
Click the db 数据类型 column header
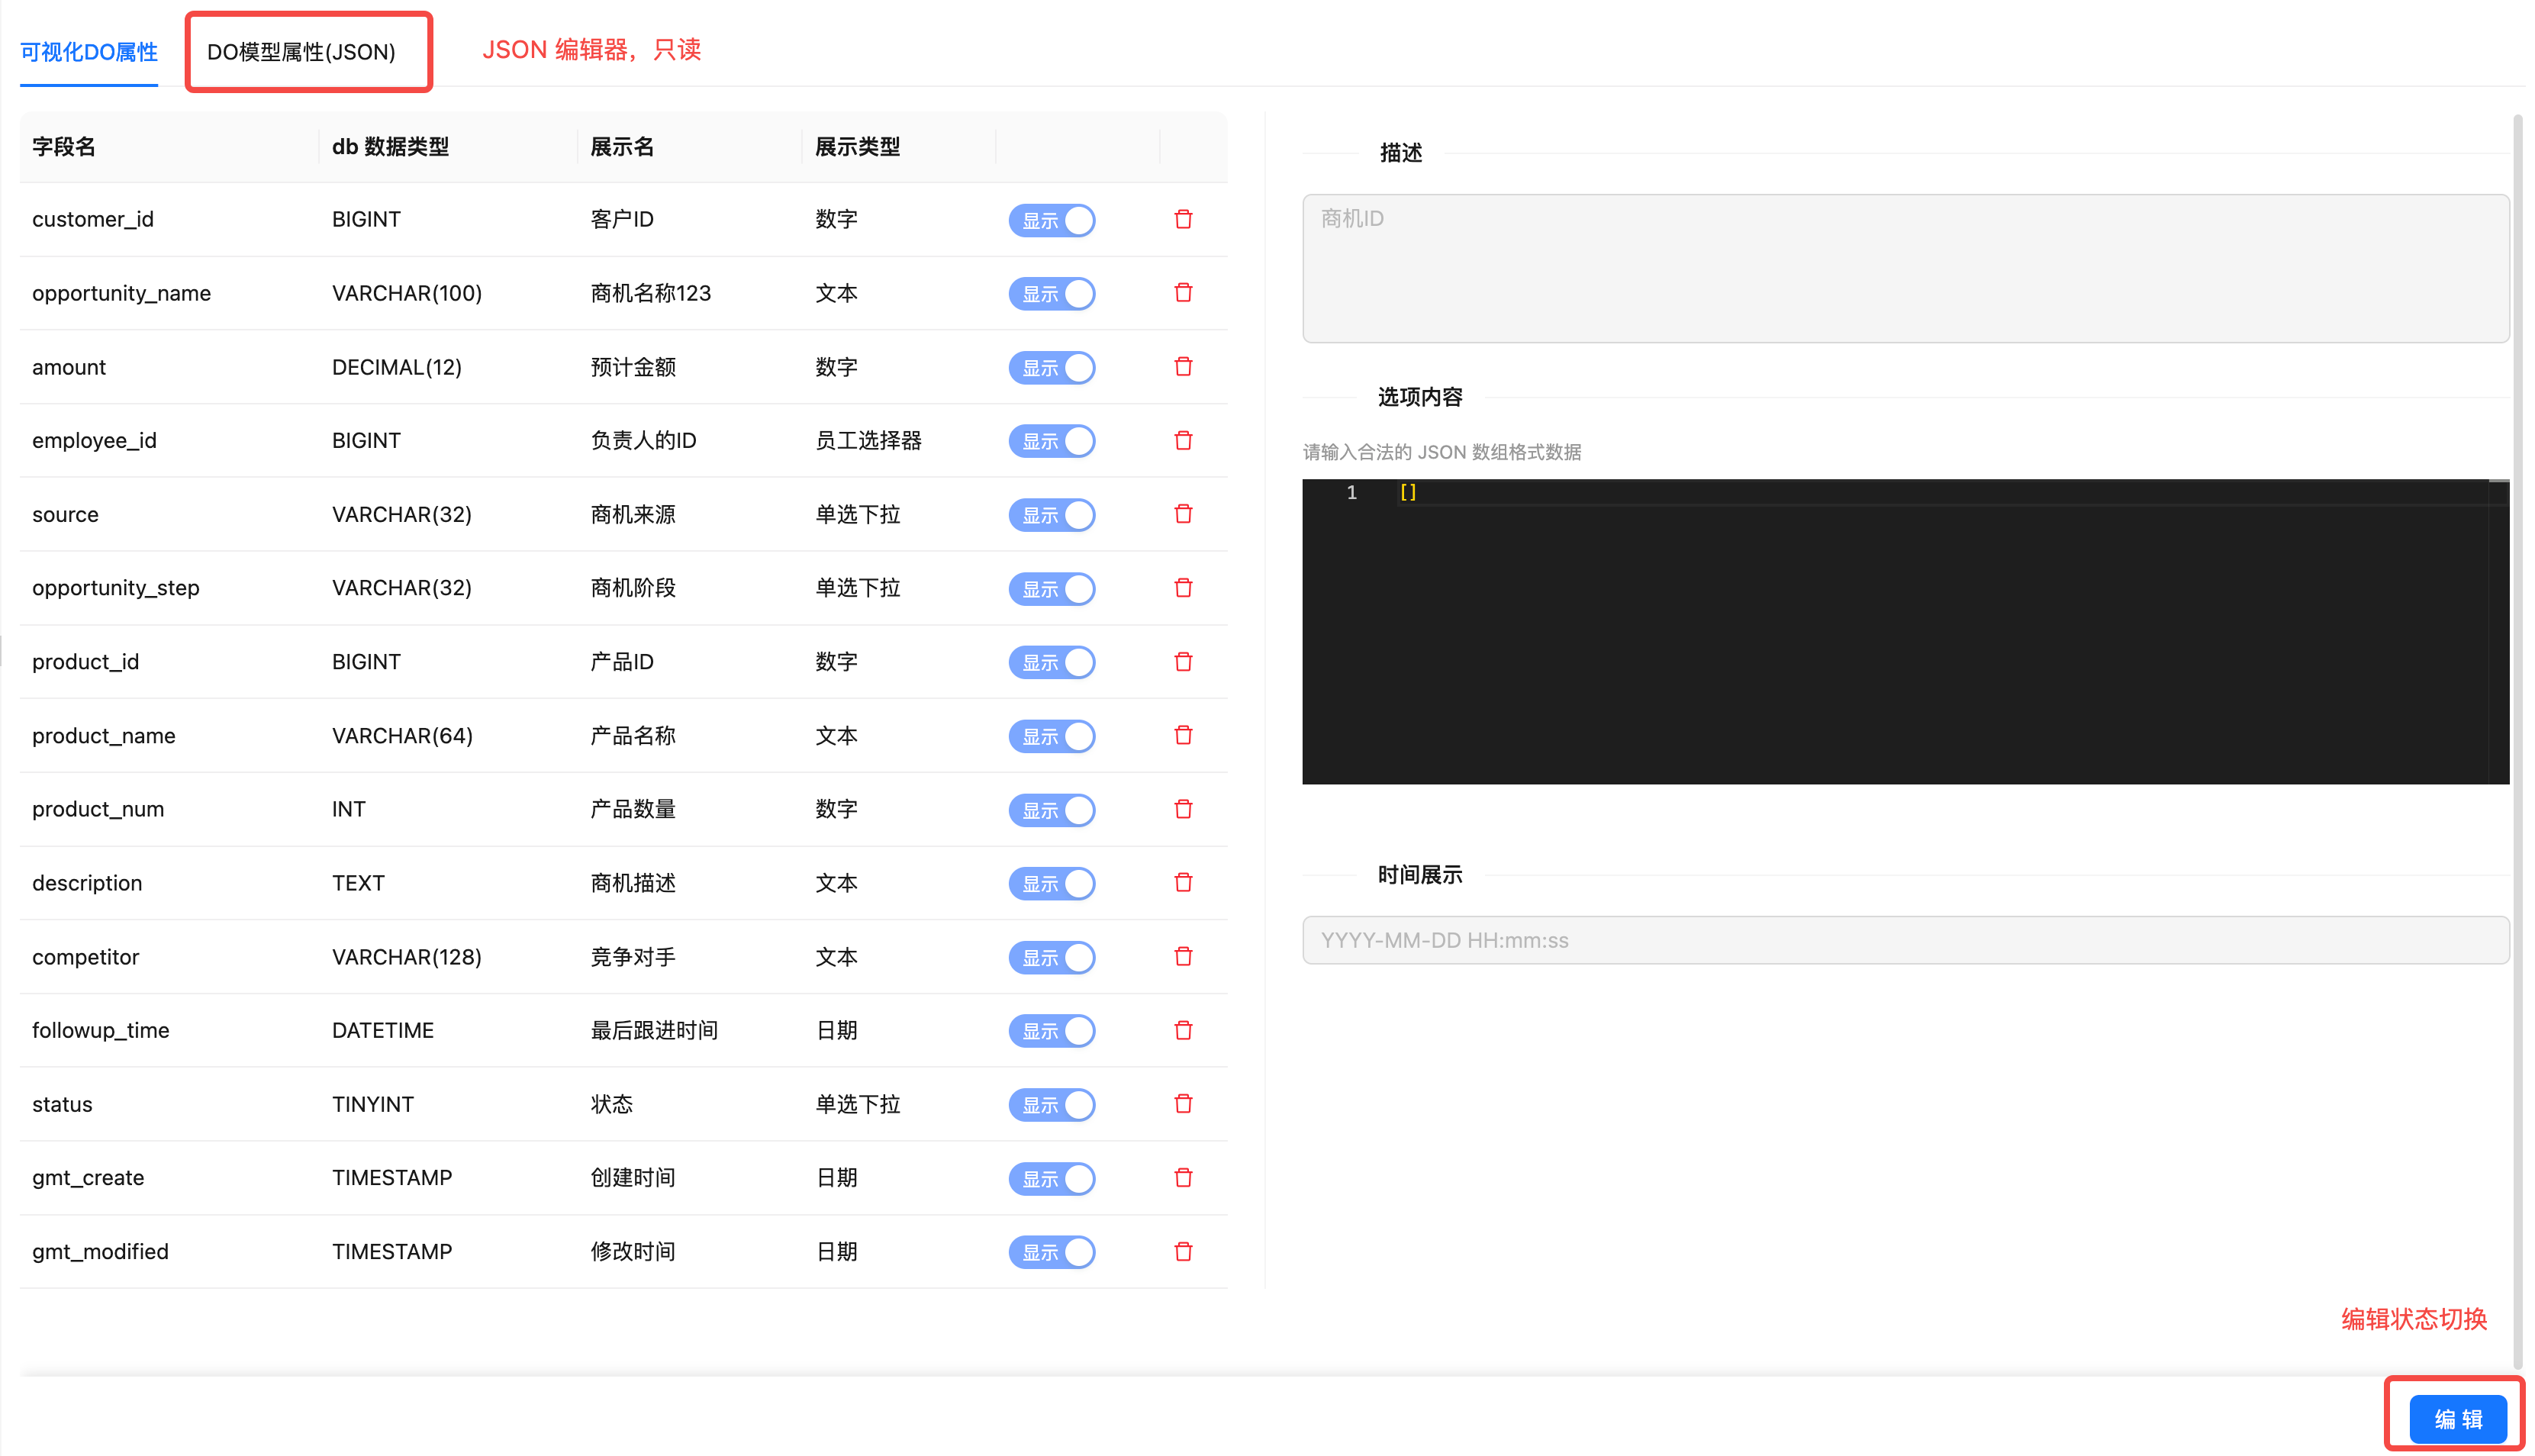[x=390, y=147]
